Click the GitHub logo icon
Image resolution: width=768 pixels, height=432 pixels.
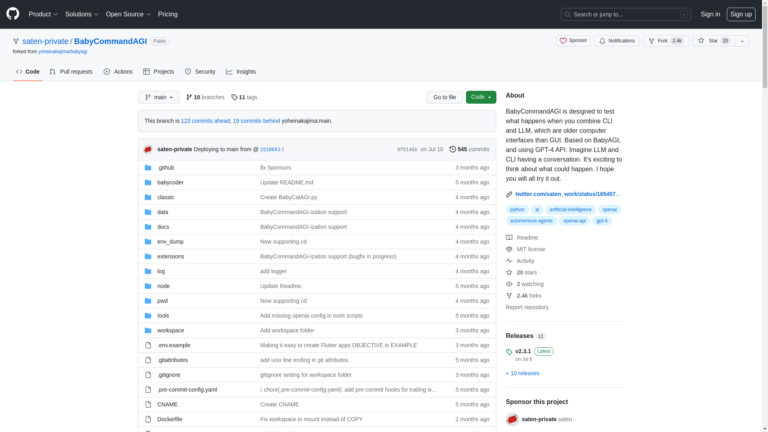14,14
